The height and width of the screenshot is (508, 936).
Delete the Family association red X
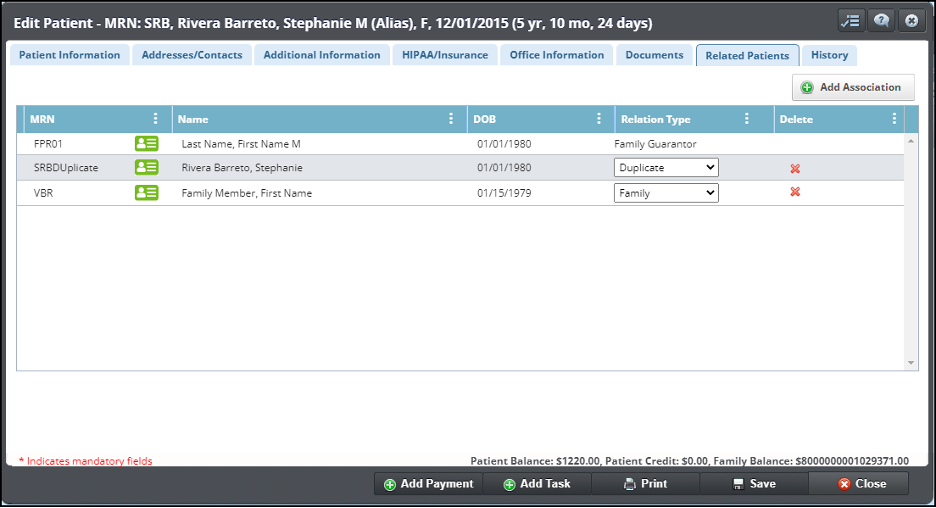pos(795,192)
